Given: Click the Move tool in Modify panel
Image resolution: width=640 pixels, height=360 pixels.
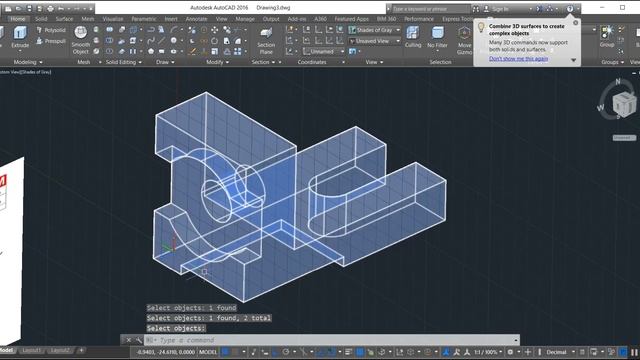Looking at the screenshot, I should coord(215,30).
